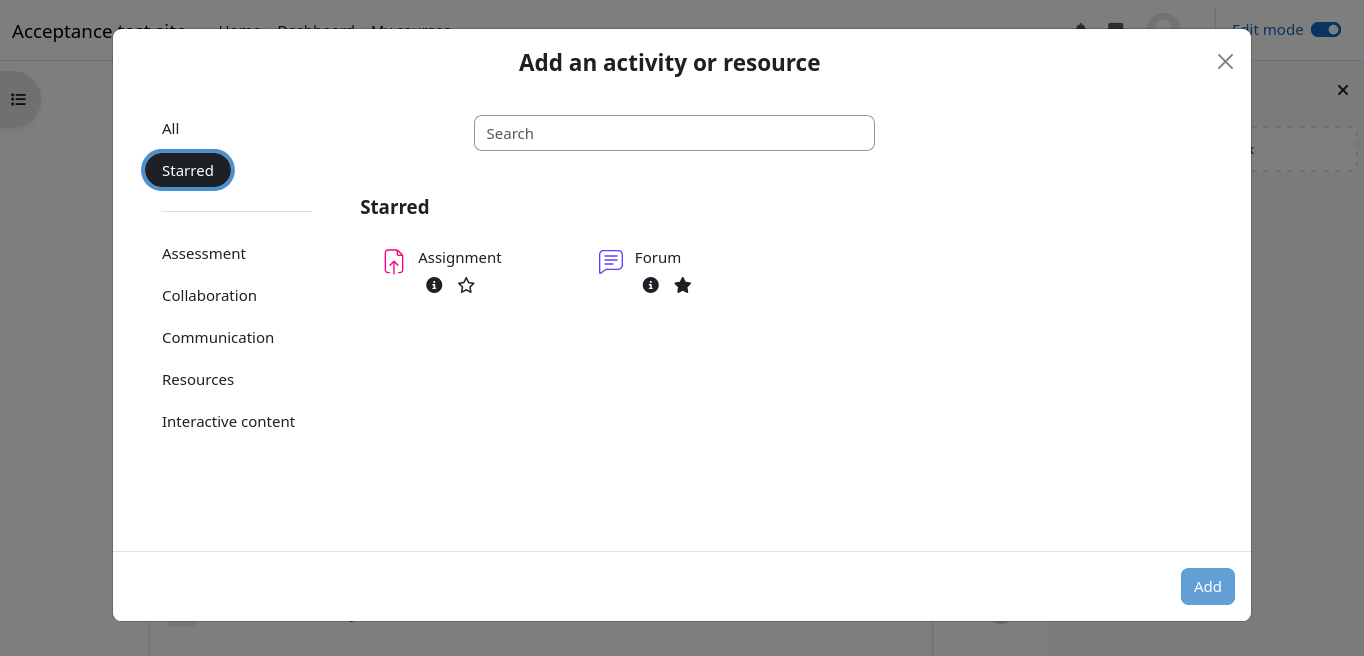The image size is (1364, 656).
Task: Choose the Forum activity name
Action: [658, 258]
